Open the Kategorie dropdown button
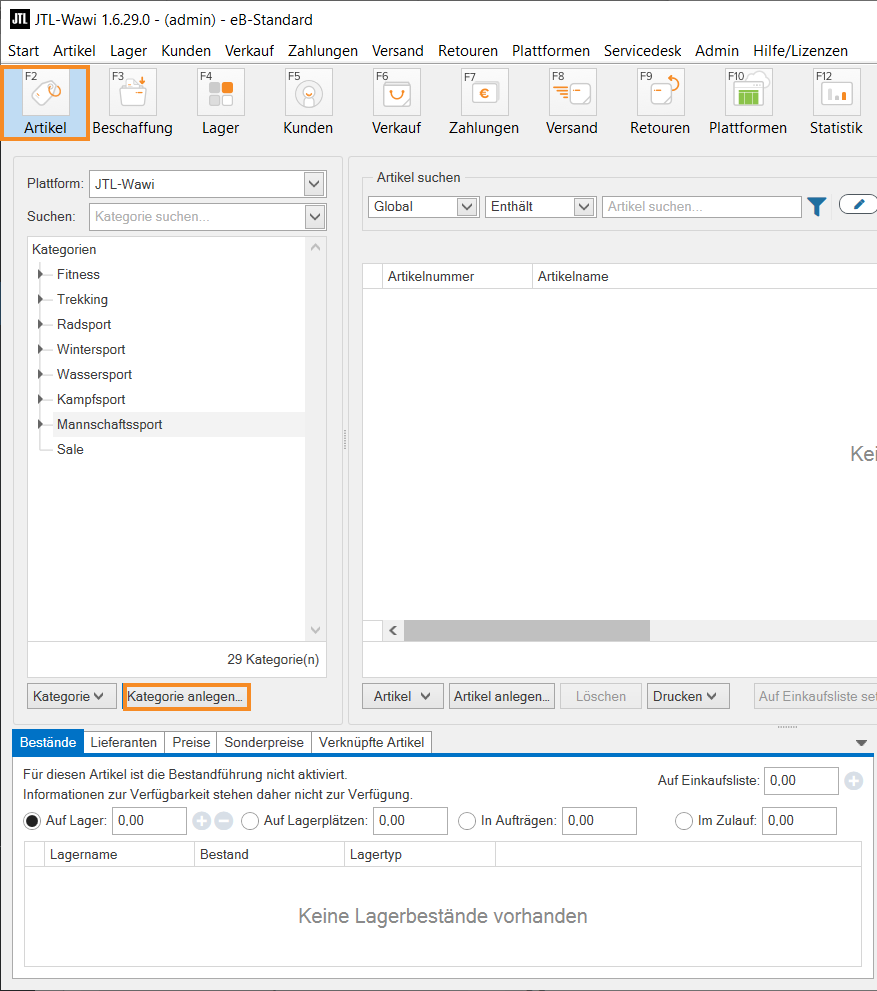Viewport: 877px width, 991px height. click(x=71, y=696)
